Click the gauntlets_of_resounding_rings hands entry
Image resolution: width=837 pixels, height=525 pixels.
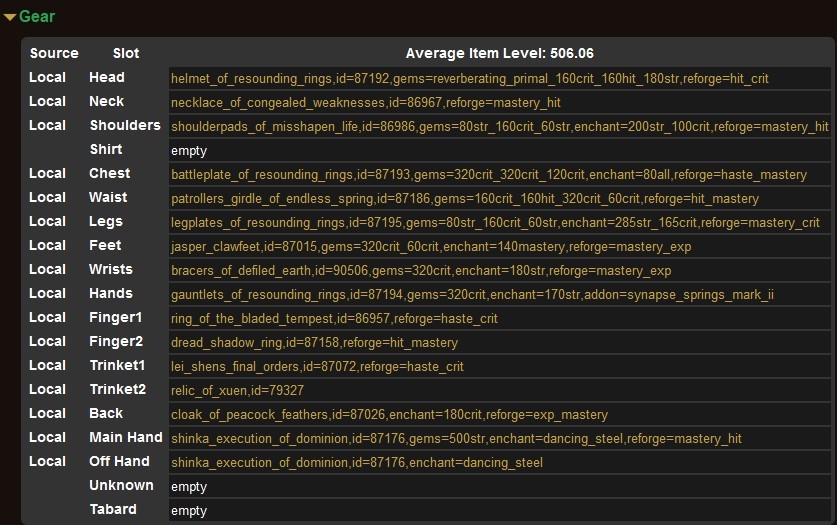point(472,294)
